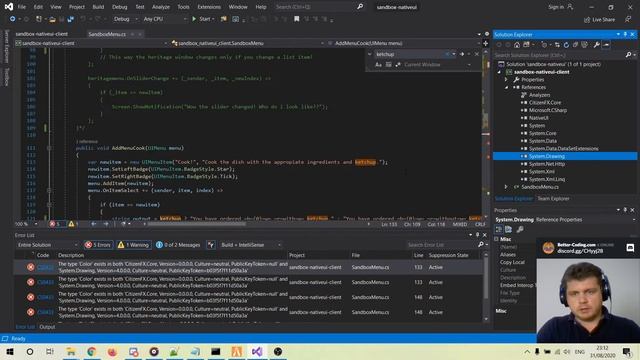Click the first error code link, line 133
Image resolution: width=640 pixels, height=360 pixels.
point(45,267)
